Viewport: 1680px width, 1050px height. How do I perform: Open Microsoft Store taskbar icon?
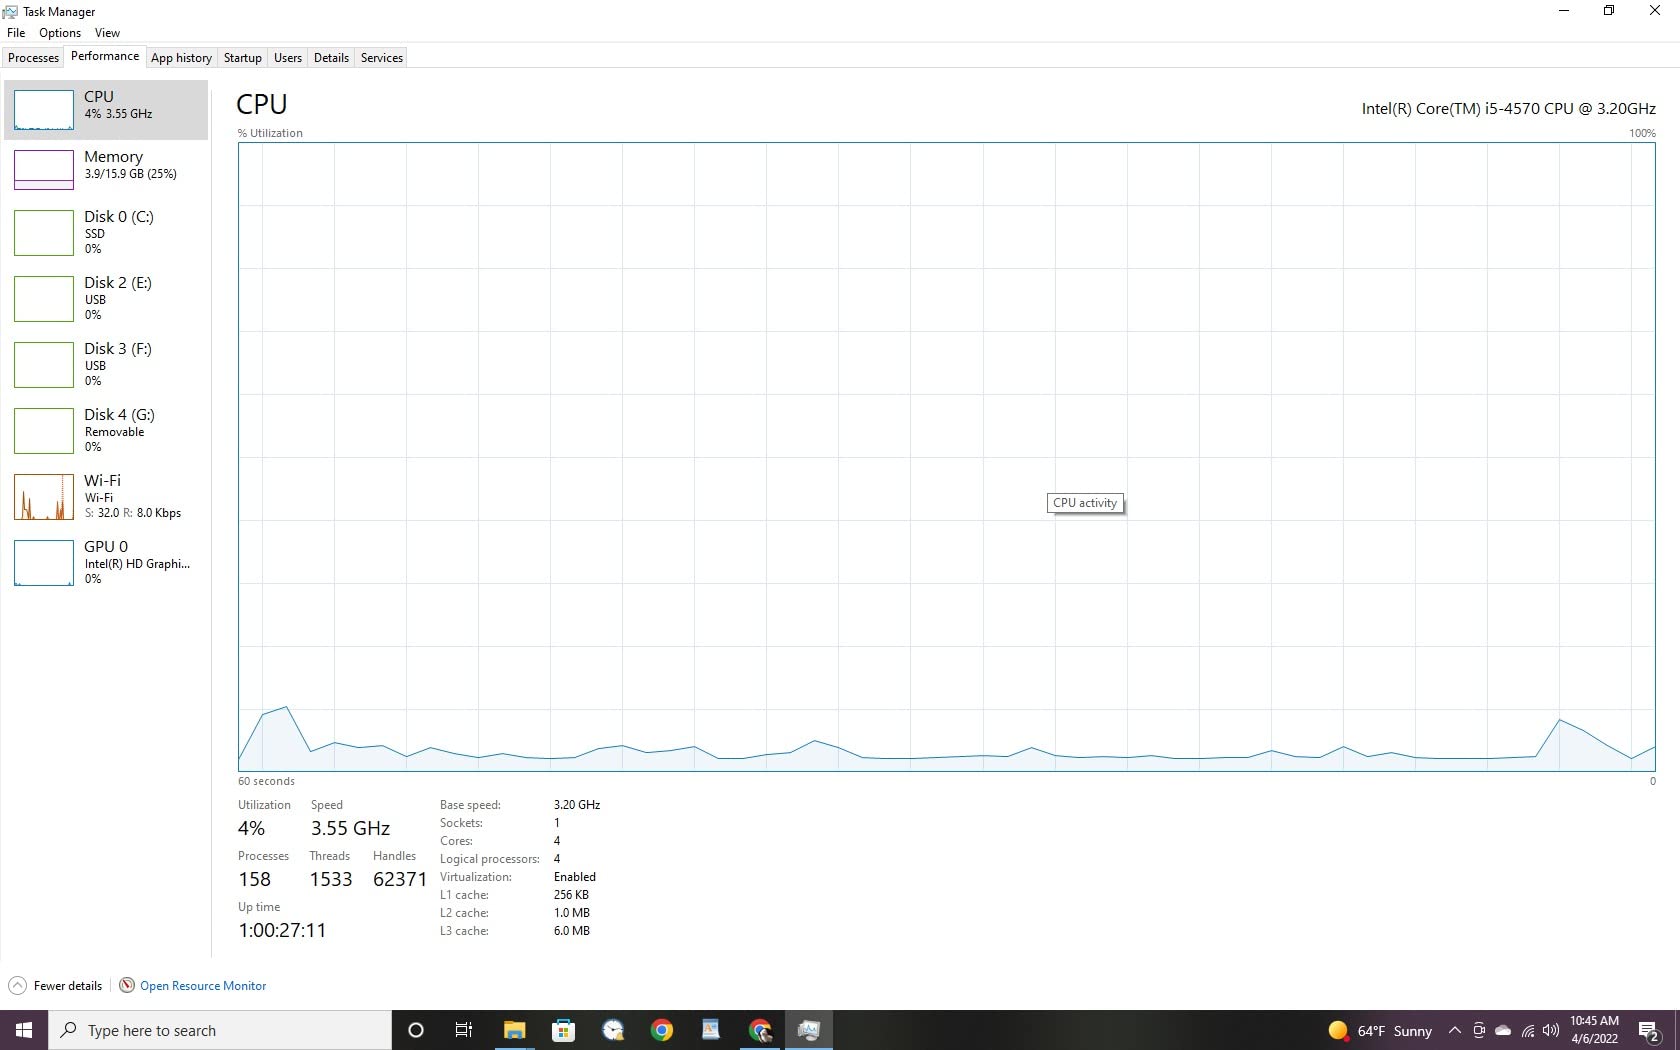point(564,1030)
